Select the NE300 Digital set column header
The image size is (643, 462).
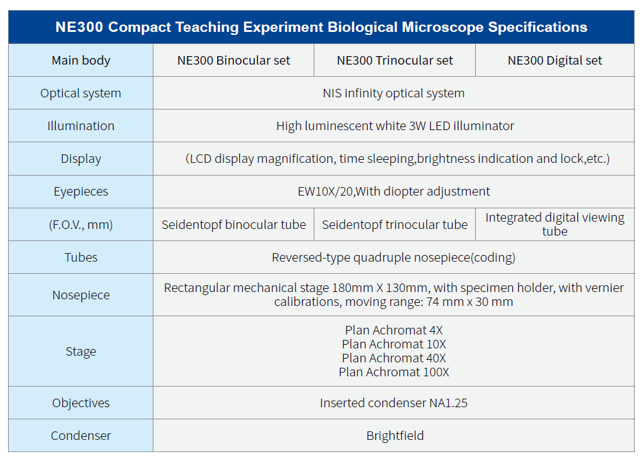pyautogui.click(x=555, y=60)
